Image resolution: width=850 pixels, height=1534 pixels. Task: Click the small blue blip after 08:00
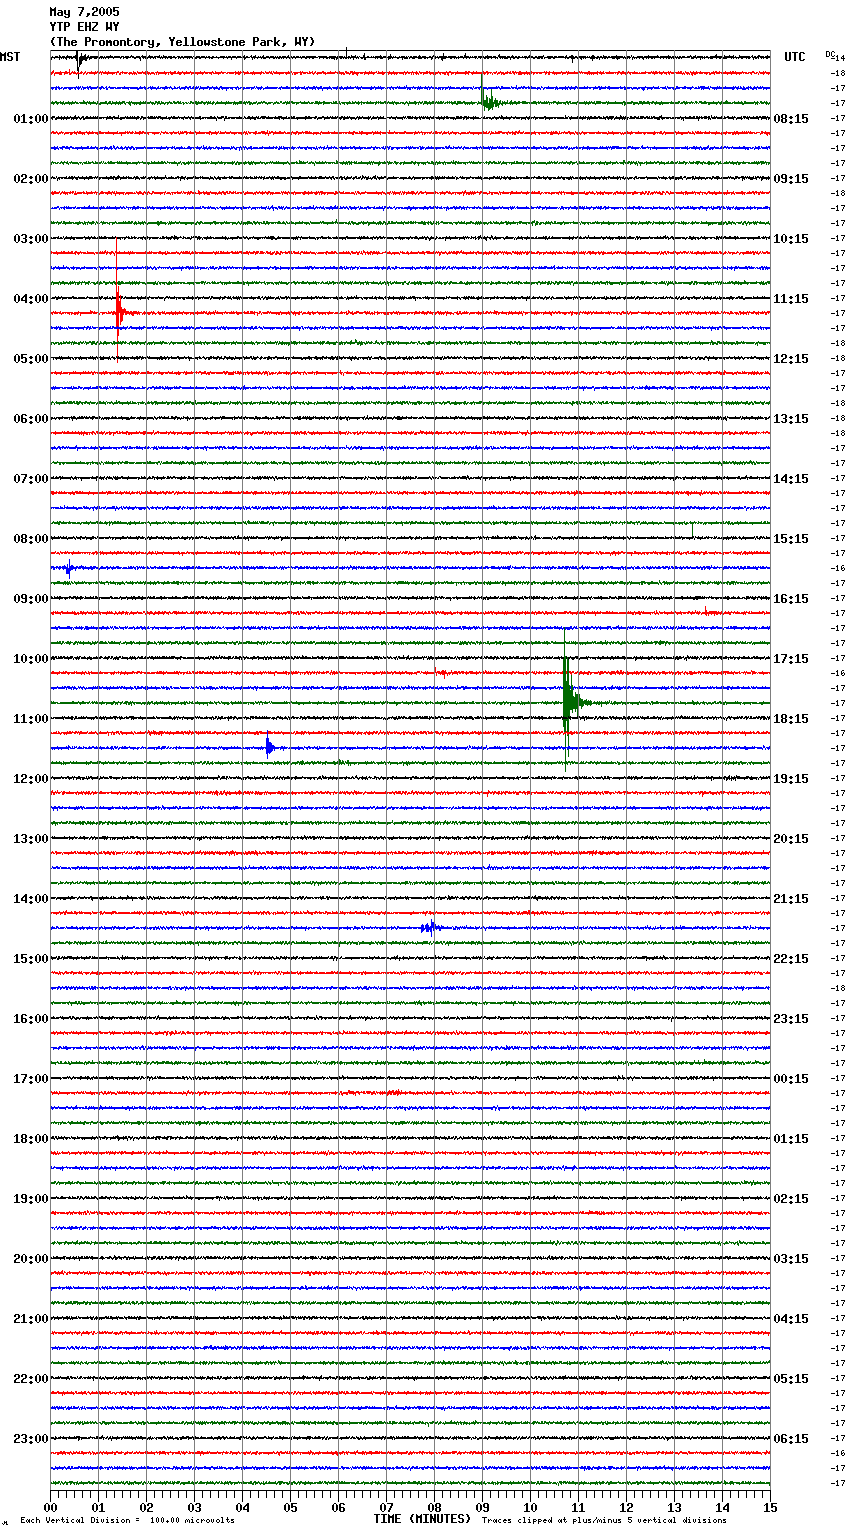tap(69, 568)
